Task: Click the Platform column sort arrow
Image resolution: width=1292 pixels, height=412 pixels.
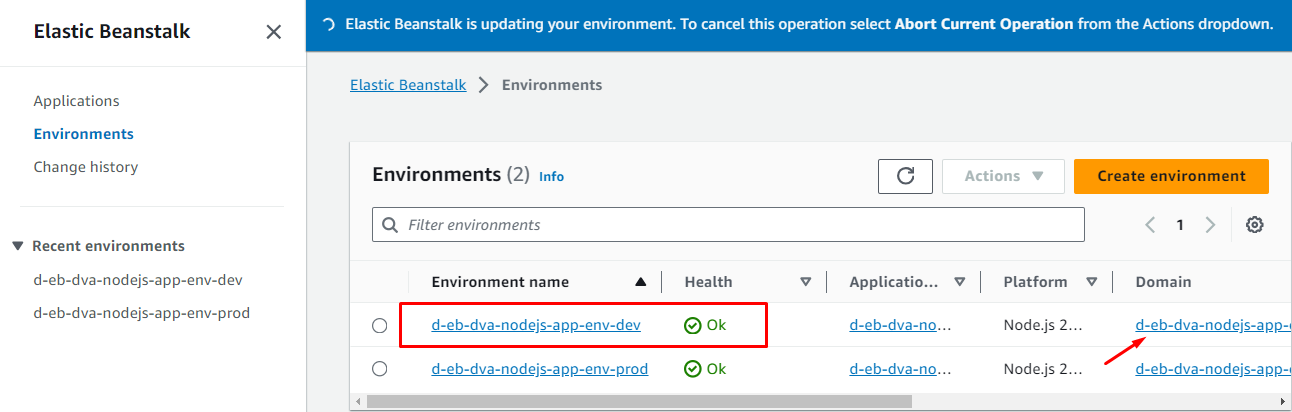Action: coord(1092,282)
